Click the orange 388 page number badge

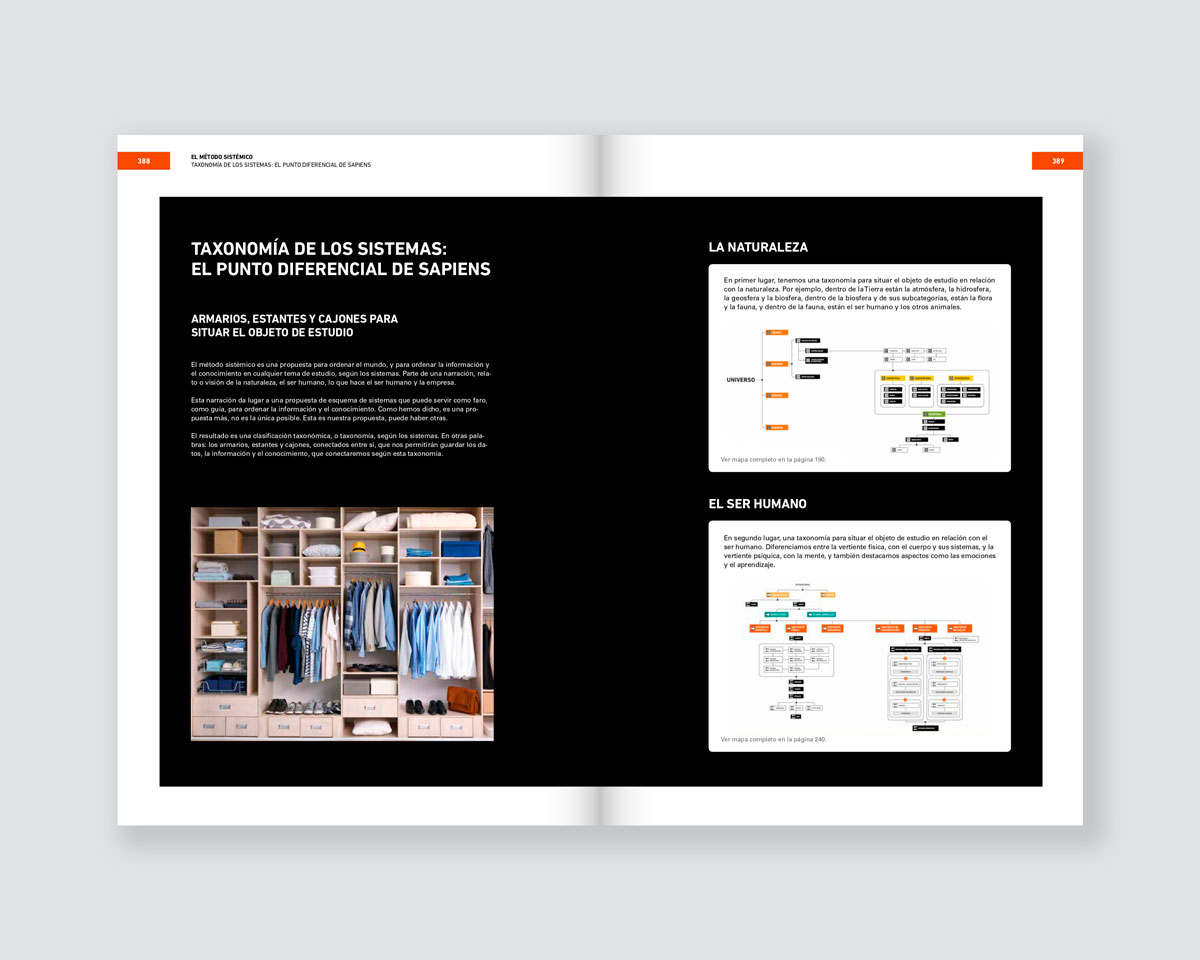(x=144, y=161)
